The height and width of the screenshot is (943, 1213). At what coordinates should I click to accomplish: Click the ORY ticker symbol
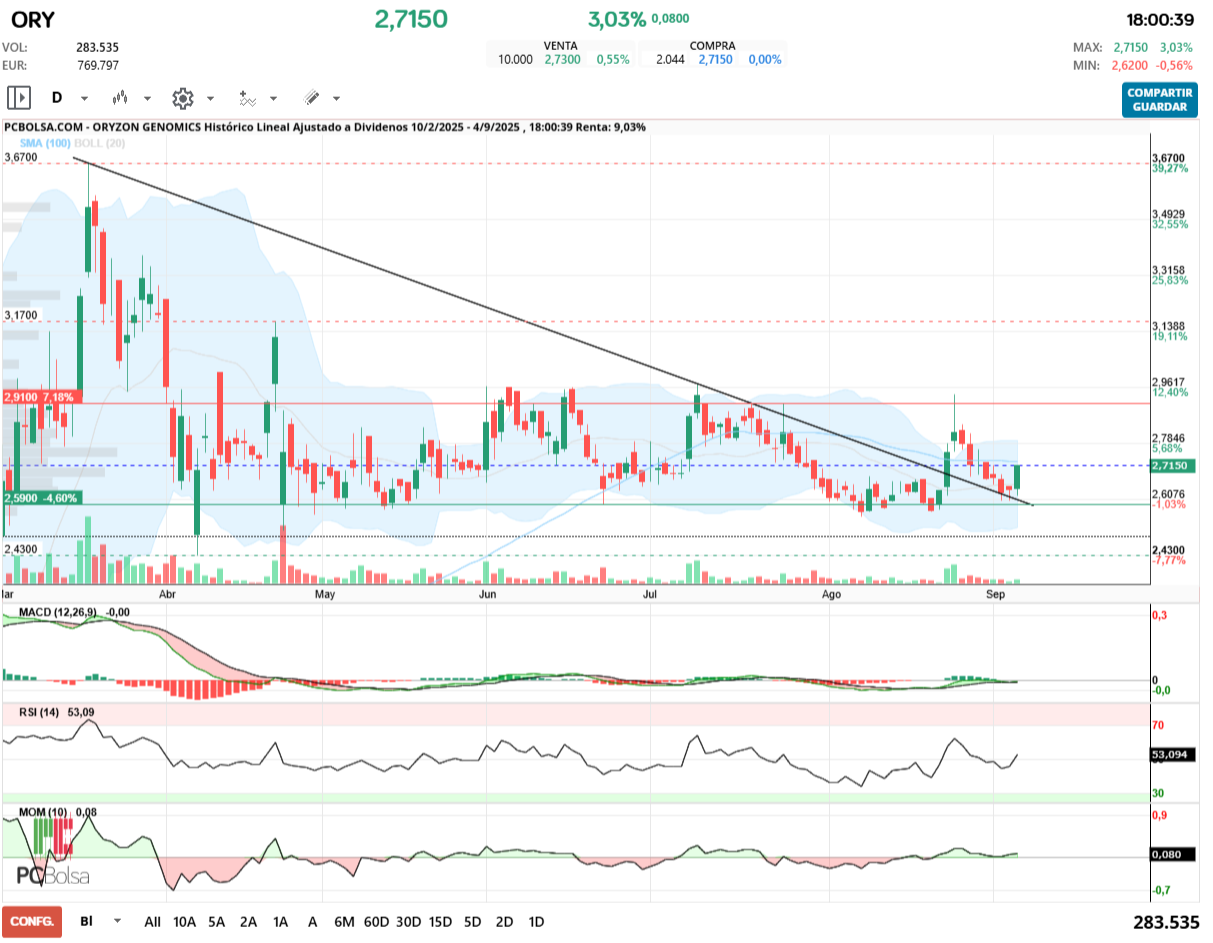click(33, 20)
